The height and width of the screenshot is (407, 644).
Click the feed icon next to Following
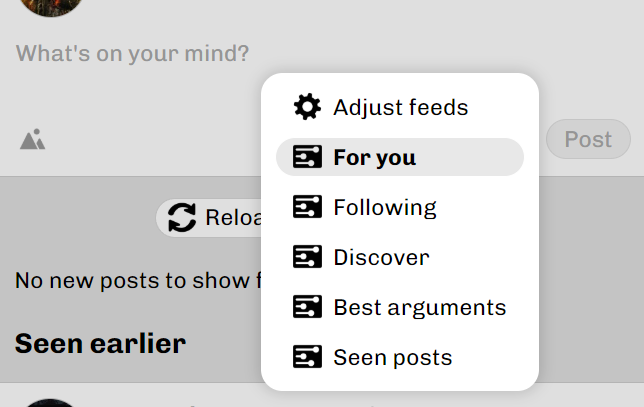[x=307, y=207]
